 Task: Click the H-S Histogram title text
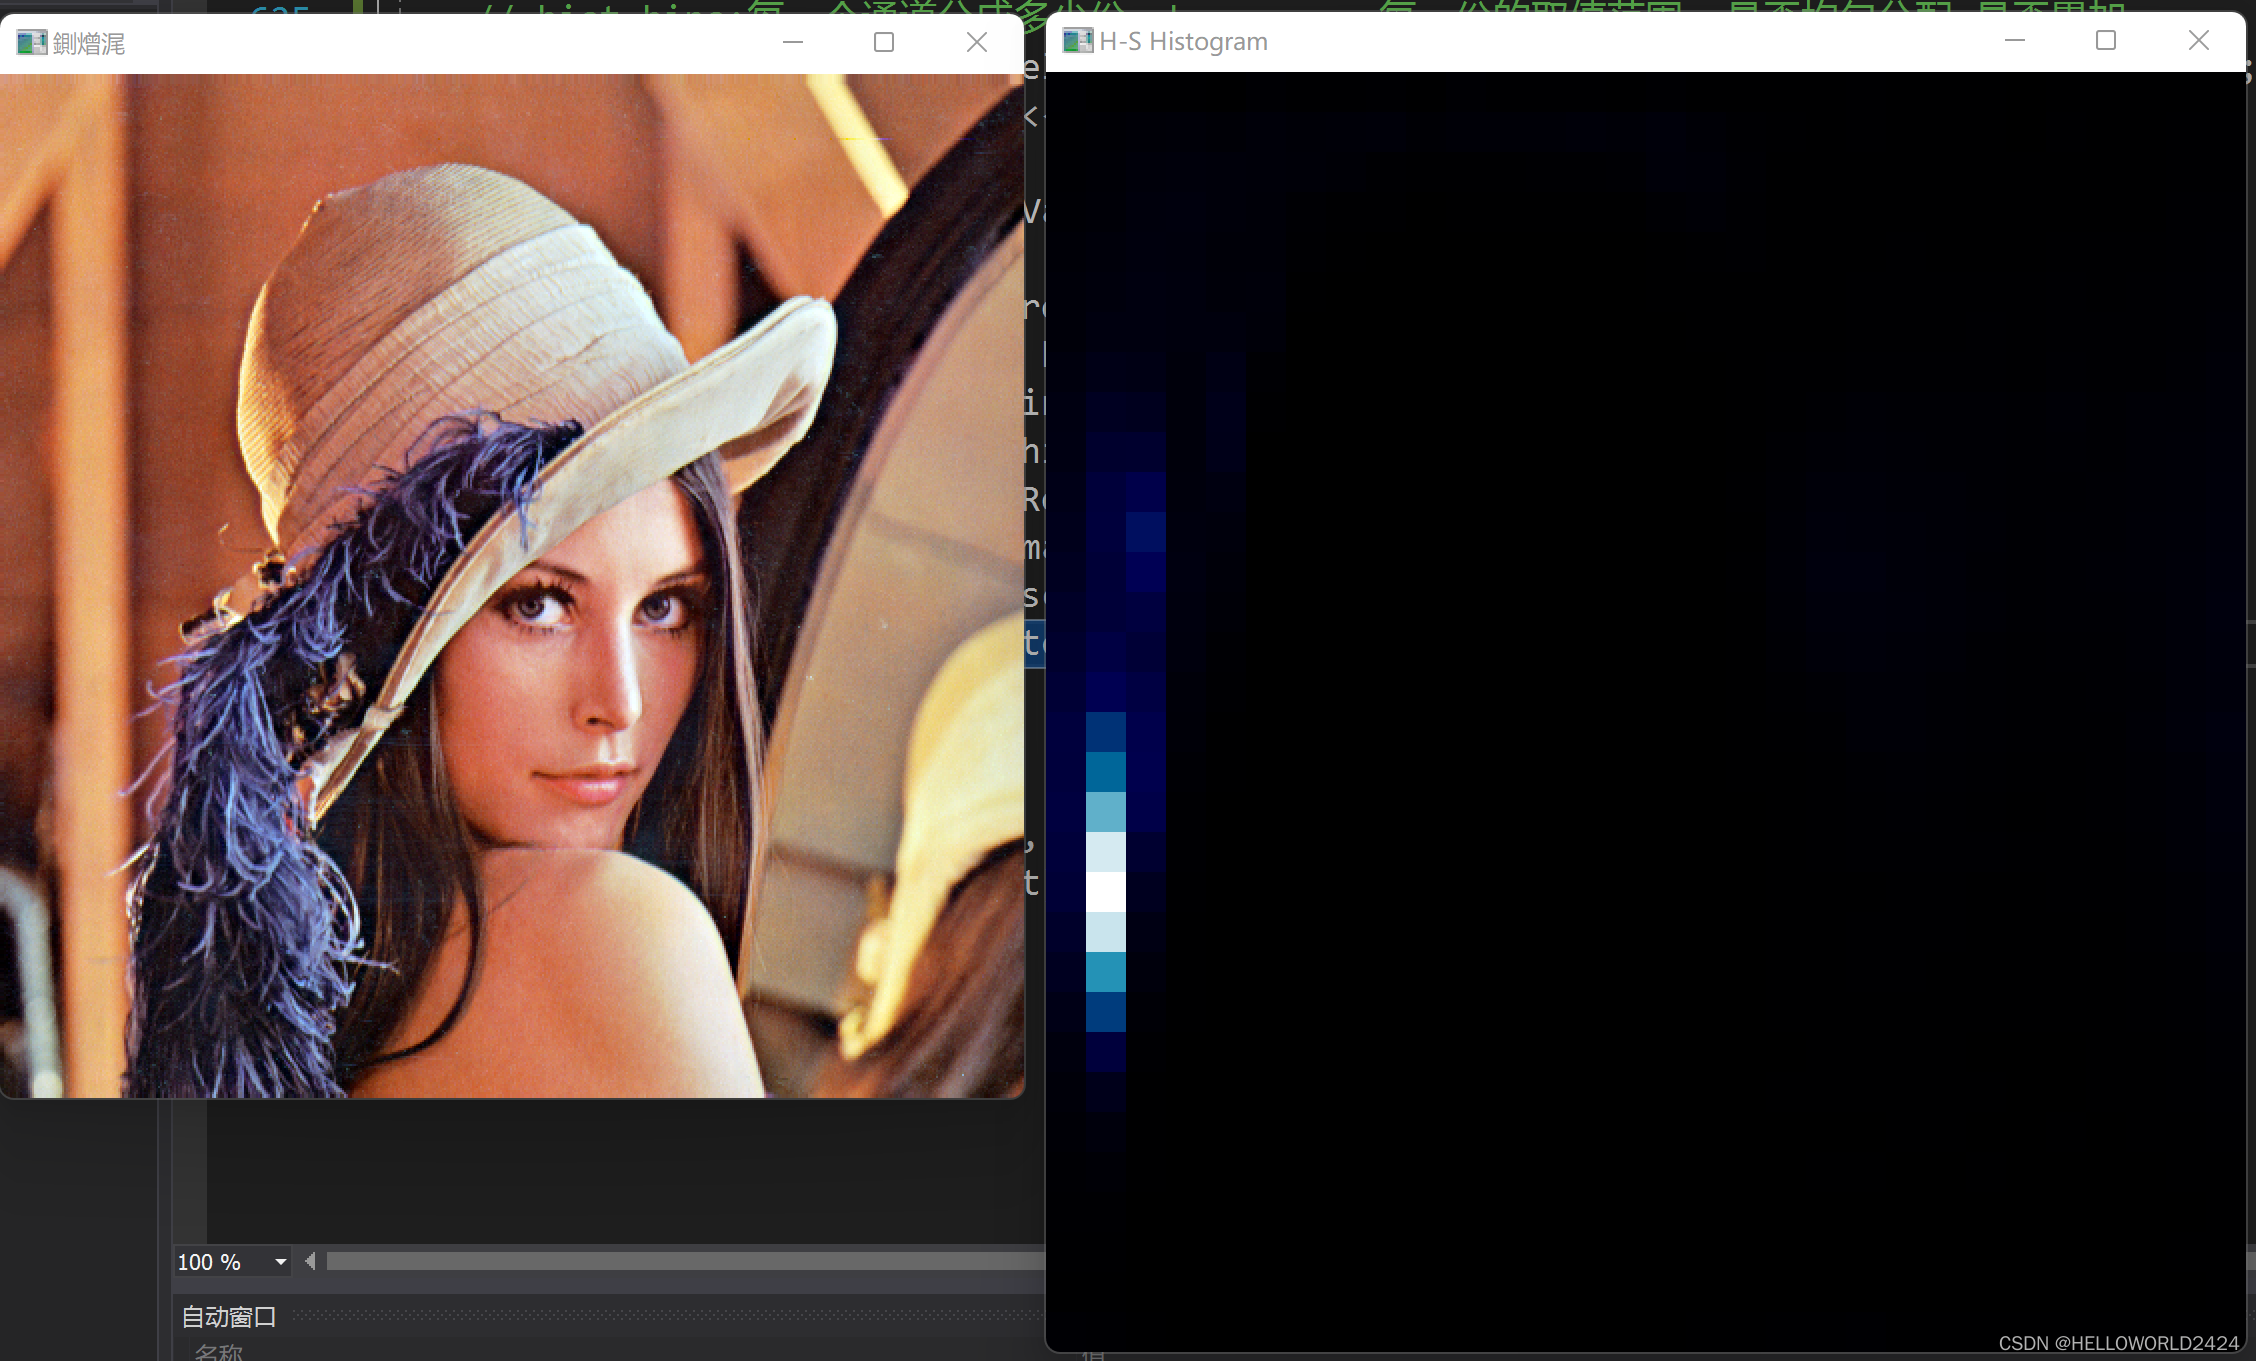tap(1183, 41)
